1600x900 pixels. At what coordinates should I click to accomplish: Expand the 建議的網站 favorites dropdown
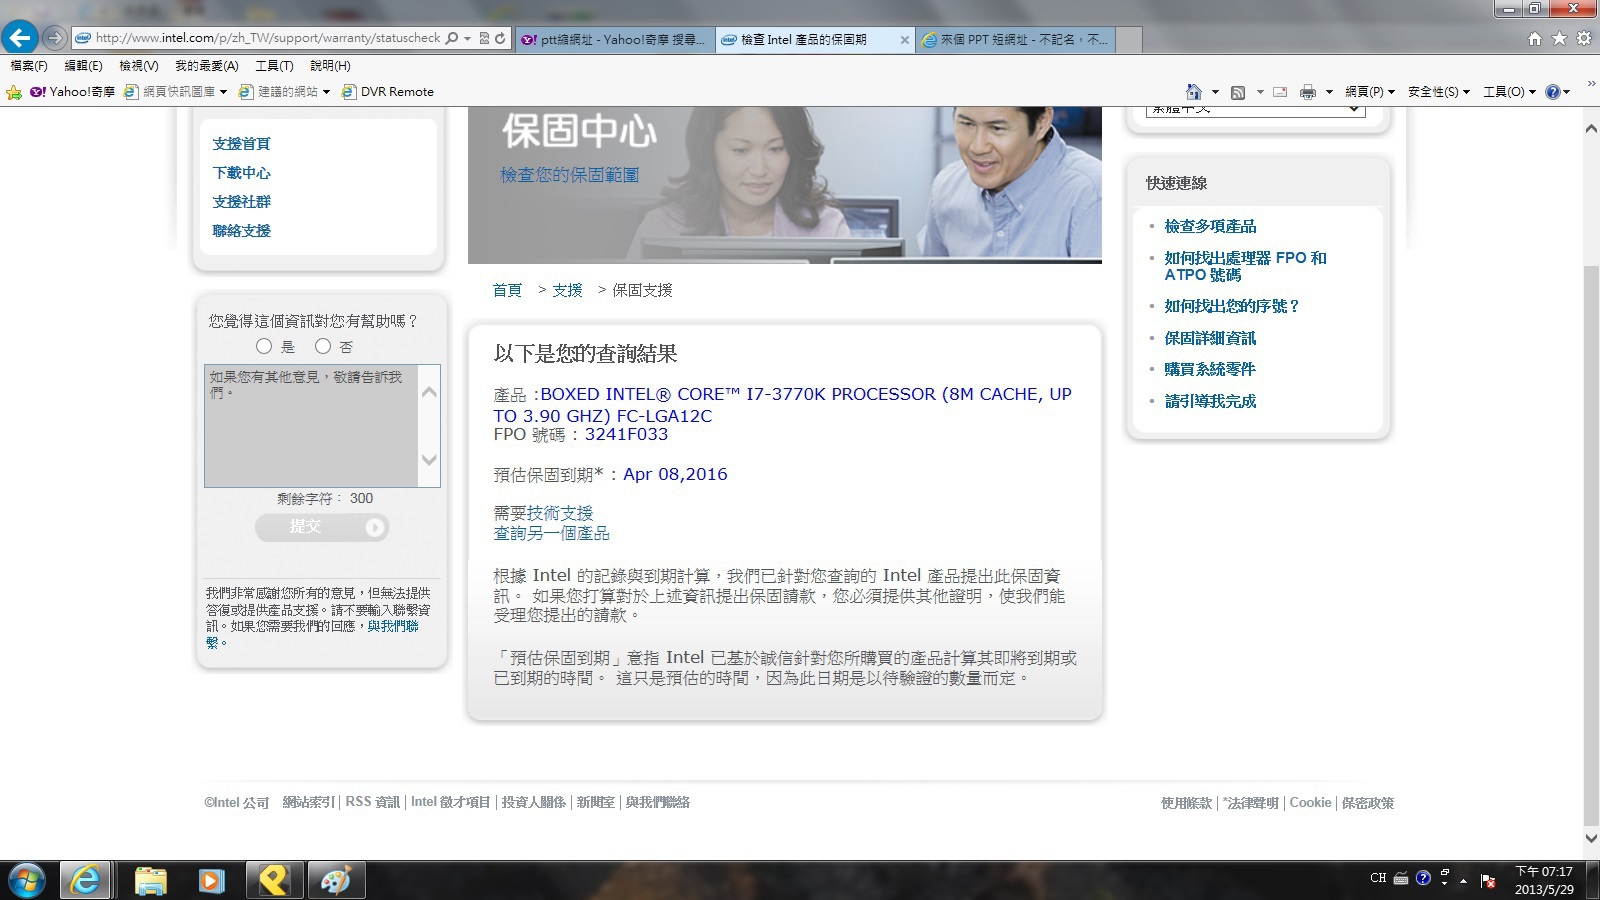326,92
